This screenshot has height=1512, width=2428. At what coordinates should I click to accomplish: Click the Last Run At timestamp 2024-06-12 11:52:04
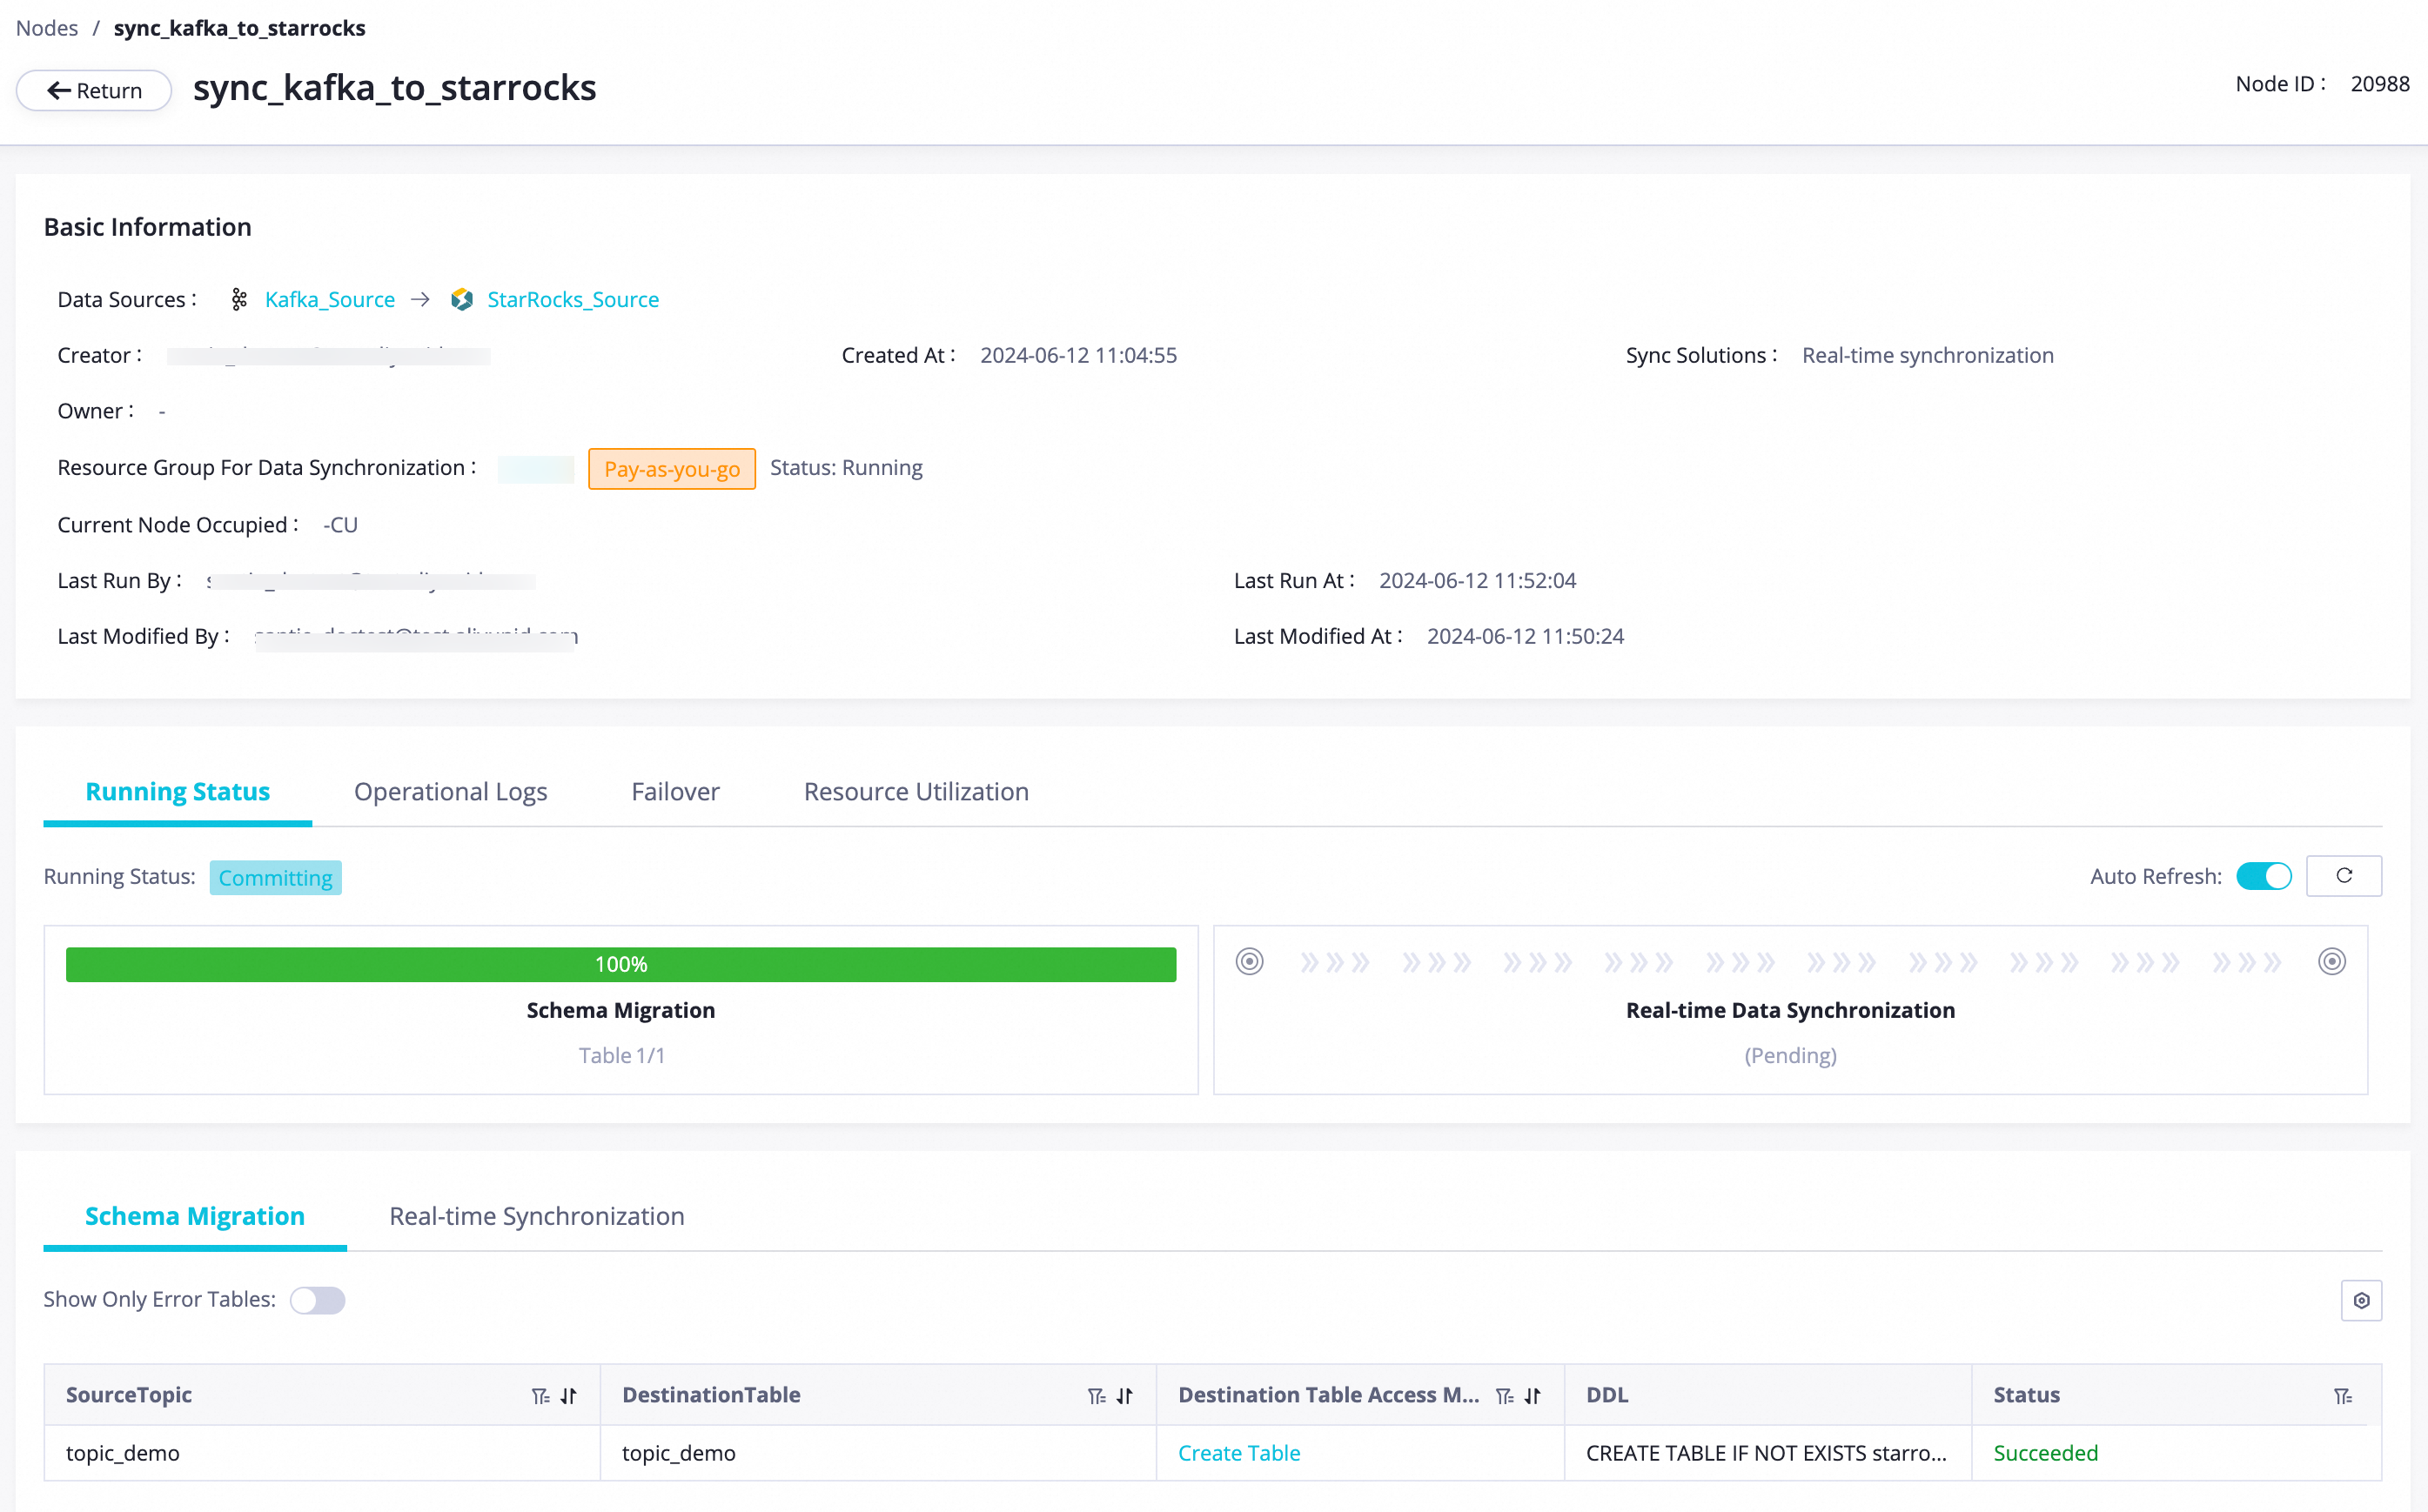(1477, 580)
